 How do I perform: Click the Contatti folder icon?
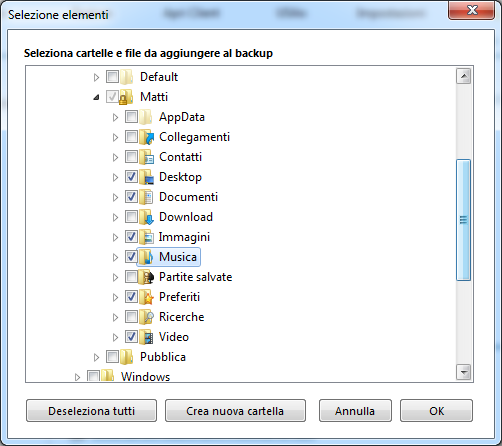pyautogui.click(x=146, y=157)
